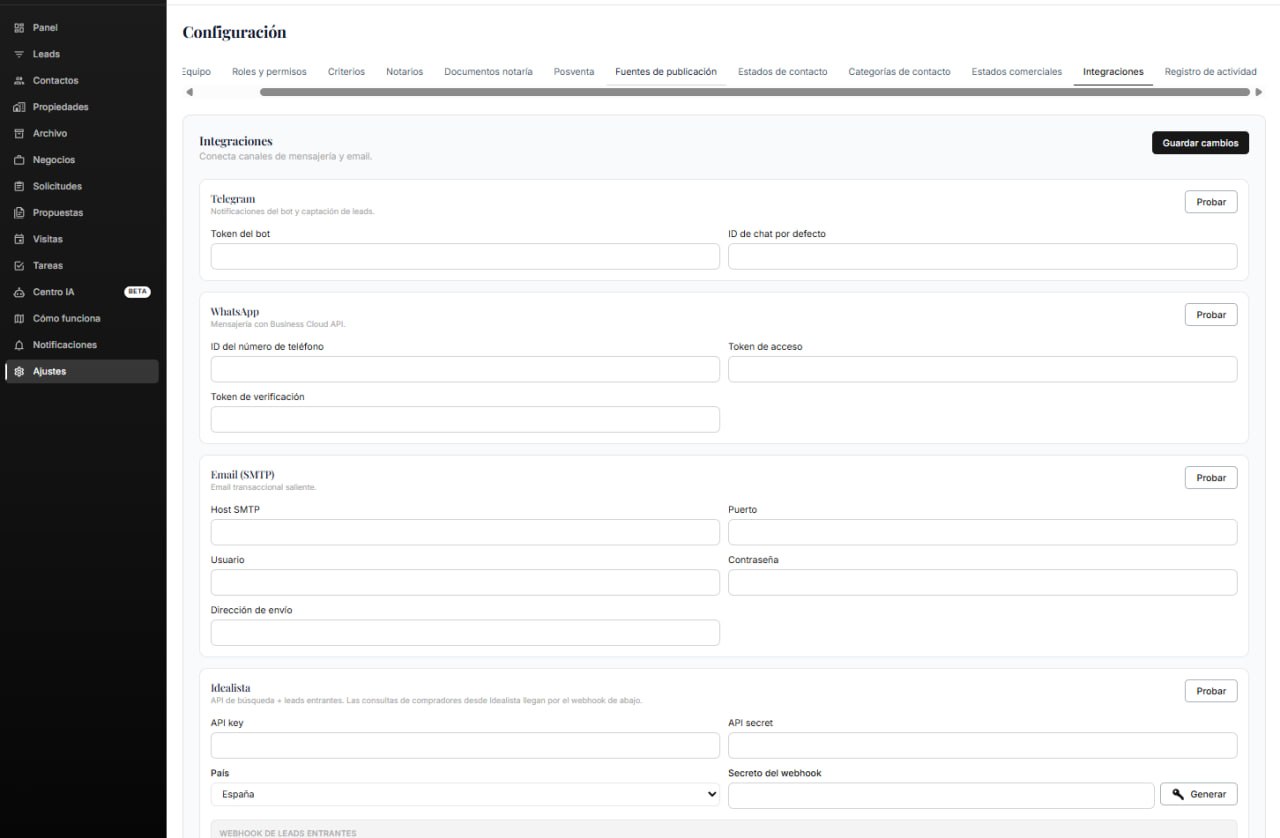Click the Puerto input field

983,532
